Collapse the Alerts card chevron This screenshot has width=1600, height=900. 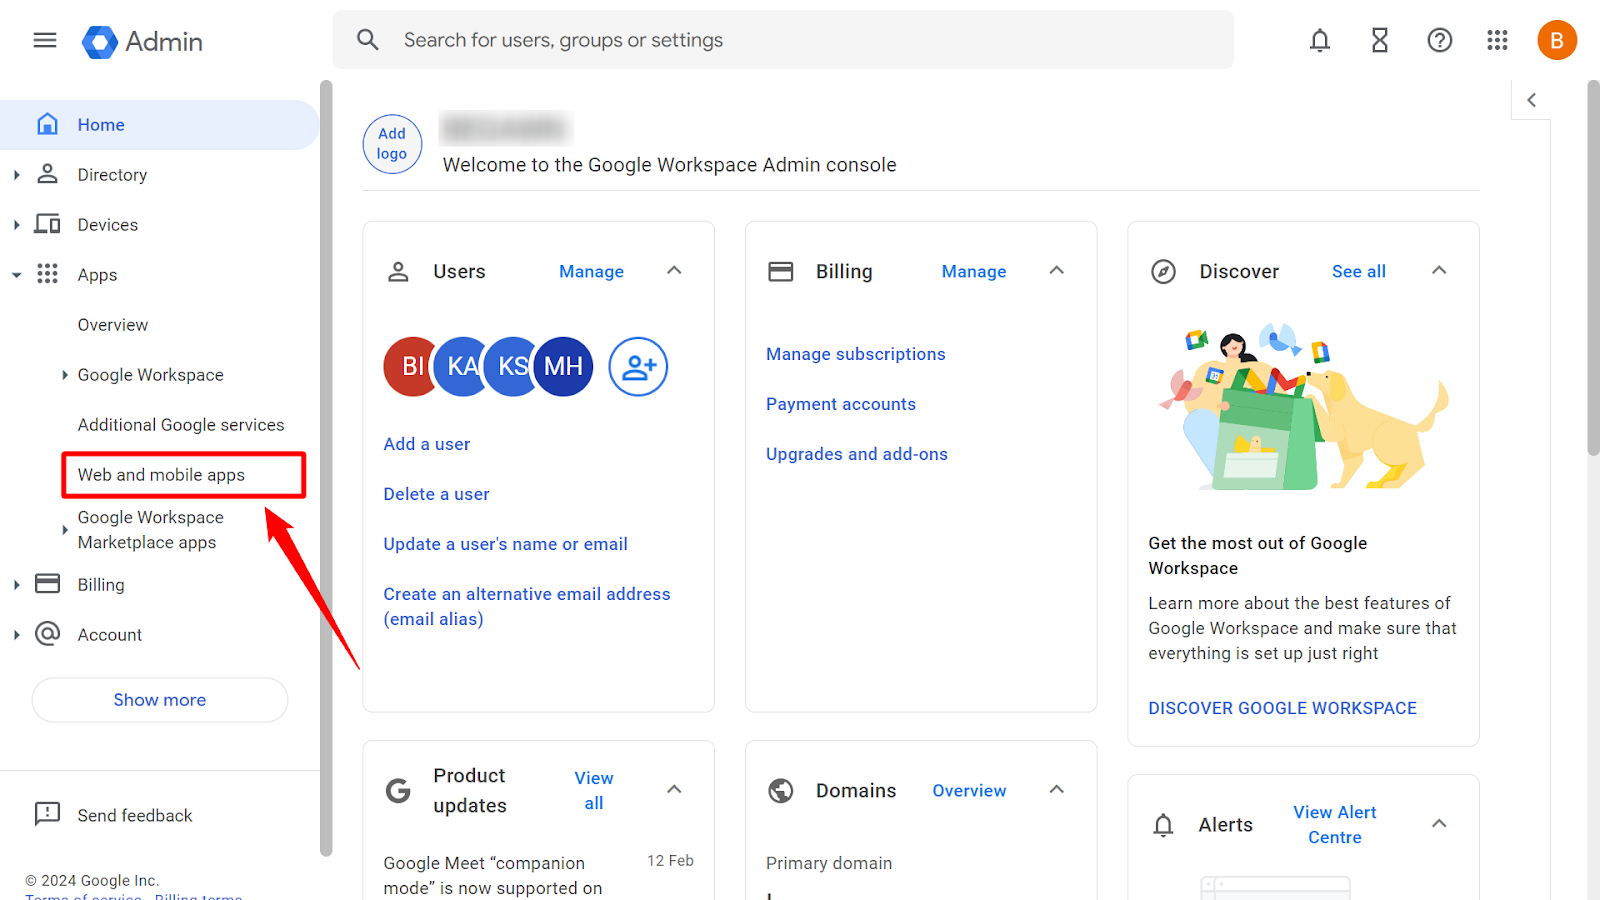1439,823
